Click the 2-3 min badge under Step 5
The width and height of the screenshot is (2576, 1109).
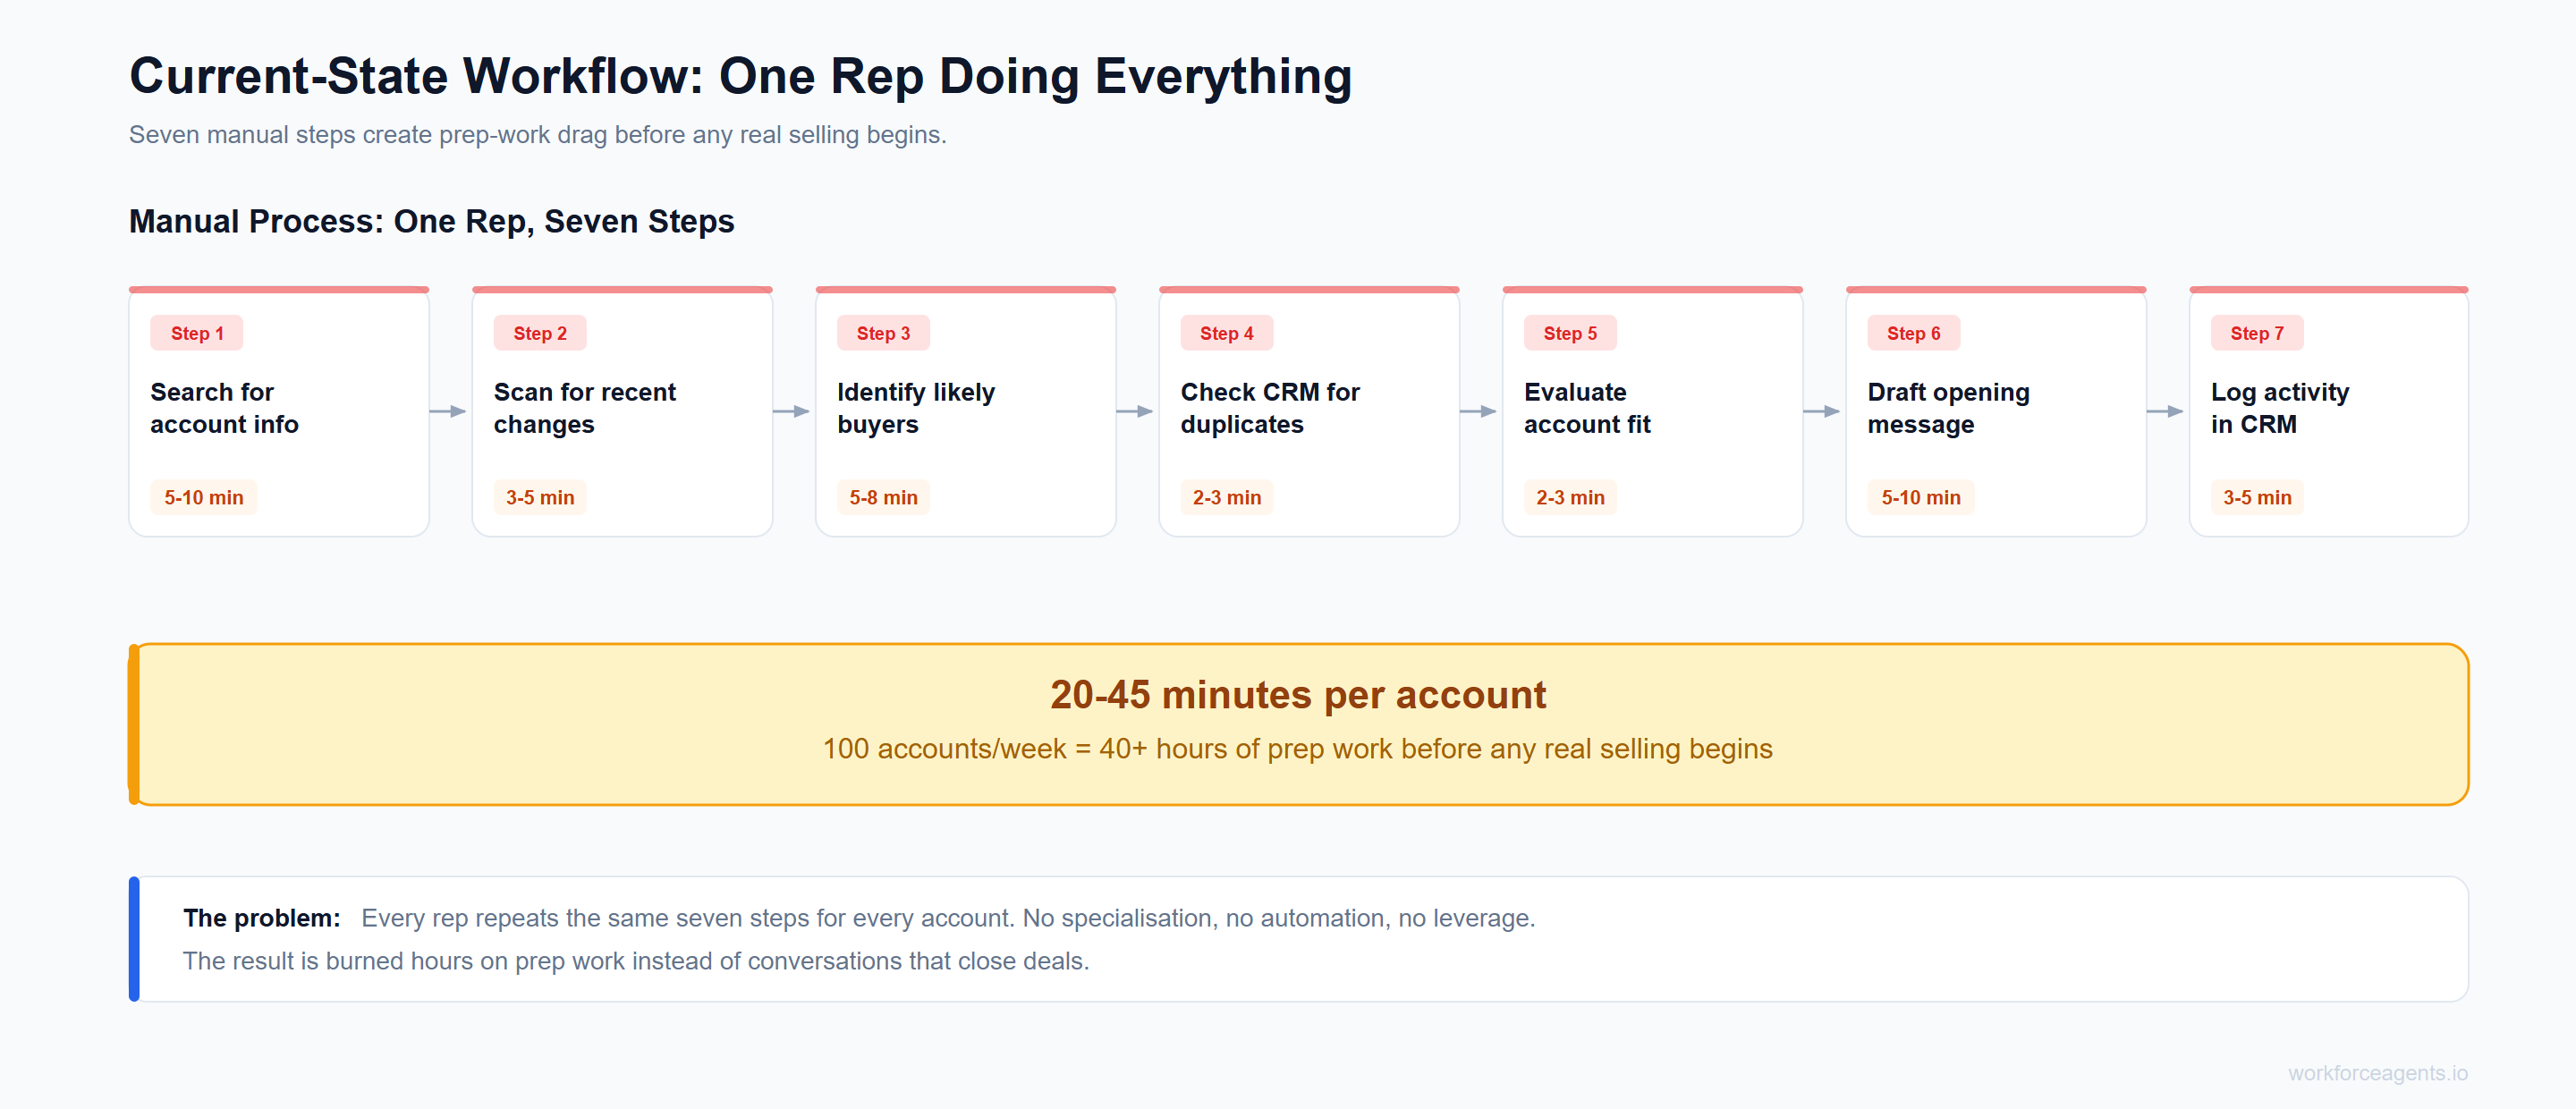pyautogui.click(x=1570, y=497)
